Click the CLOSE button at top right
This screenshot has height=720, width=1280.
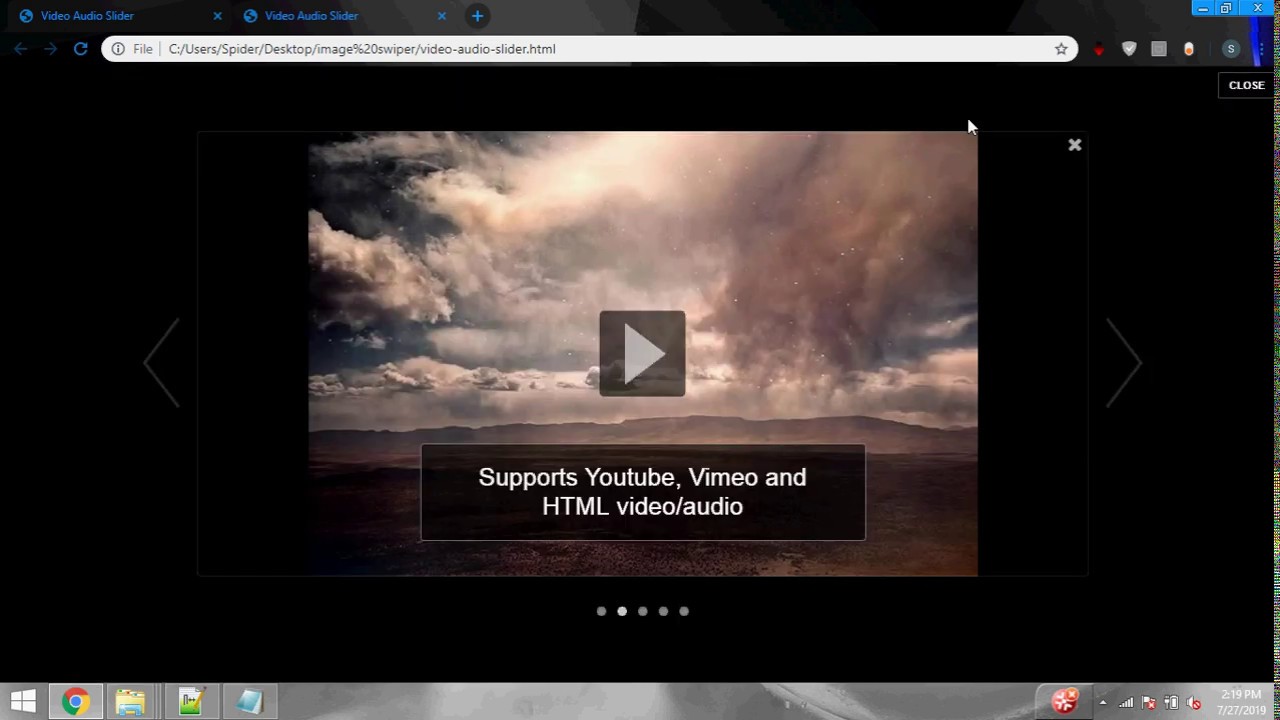coord(1246,85)
